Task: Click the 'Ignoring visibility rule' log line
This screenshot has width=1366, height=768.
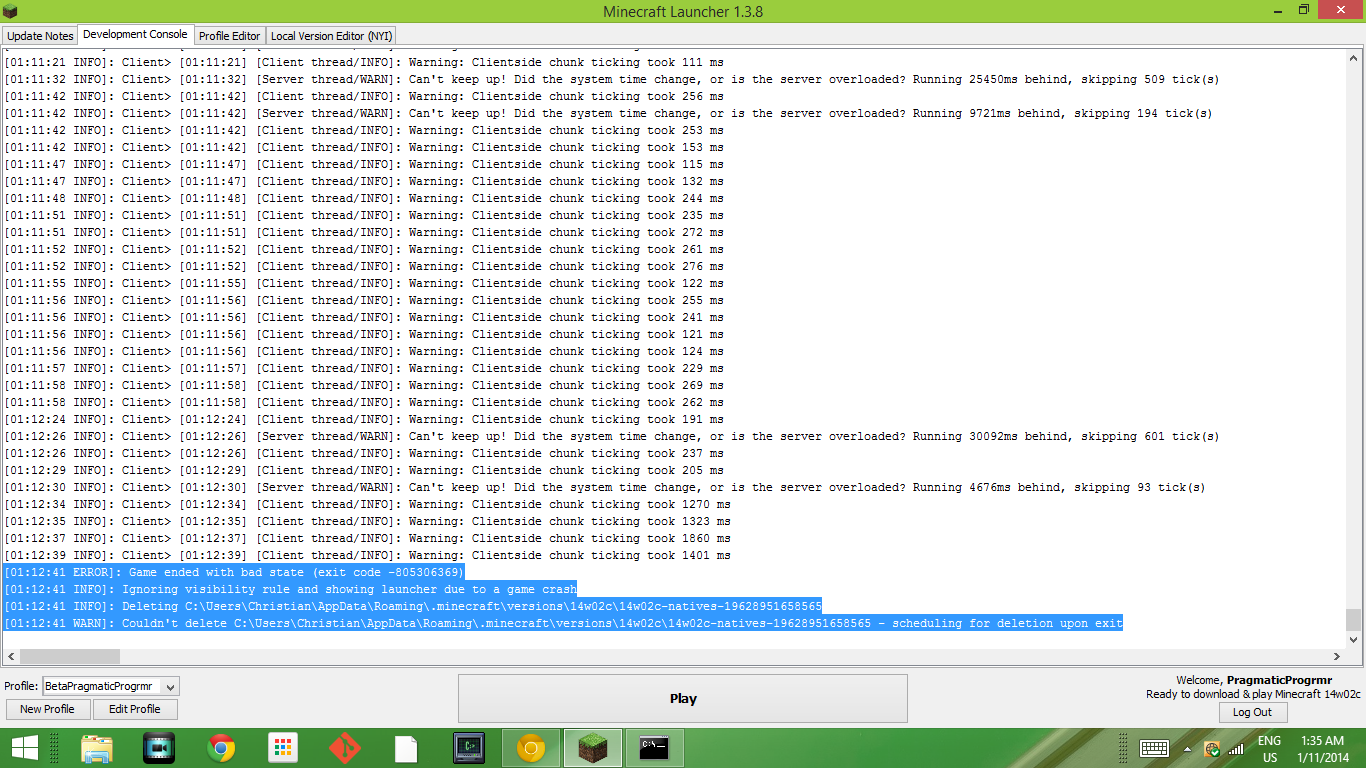Action: point(291,589)
